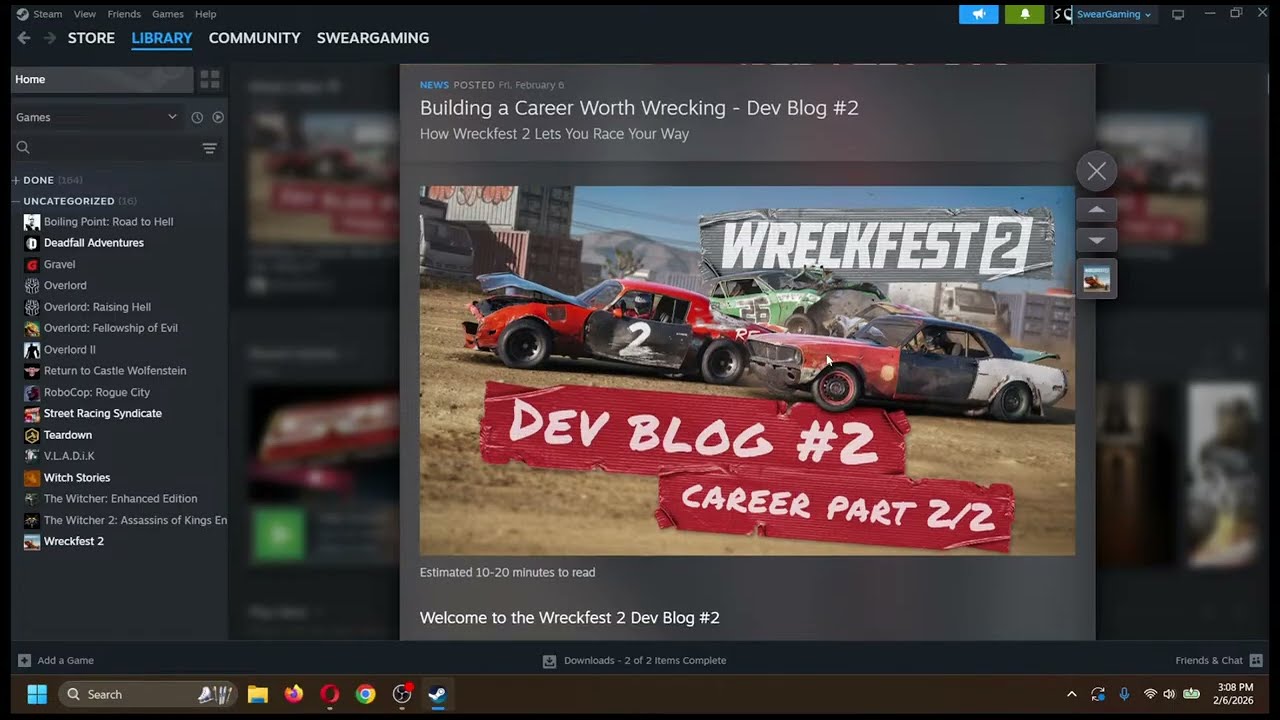Select RoboCop: Rogue City
The image size is (1280, 720).
coord(96,392)
